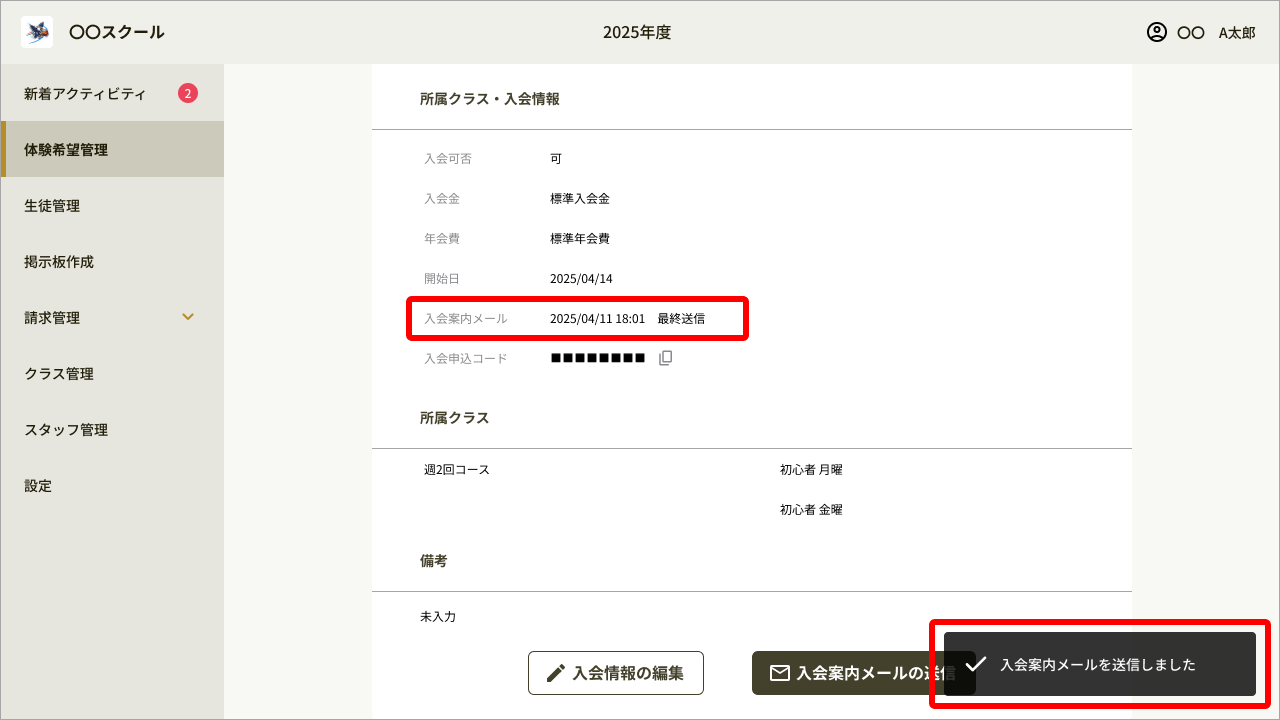This screenshot has width=1280, height=720.
Task: Expand the 請求管理 dropdown chevron
Action: tap(188, 317)
